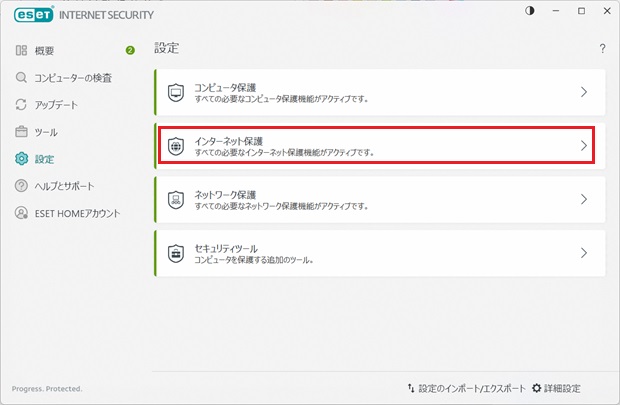The height and width of the screenshot is (405, 620).
Task: Expand ネットワーク保護 with its chevron
Action: coord(584,199)
